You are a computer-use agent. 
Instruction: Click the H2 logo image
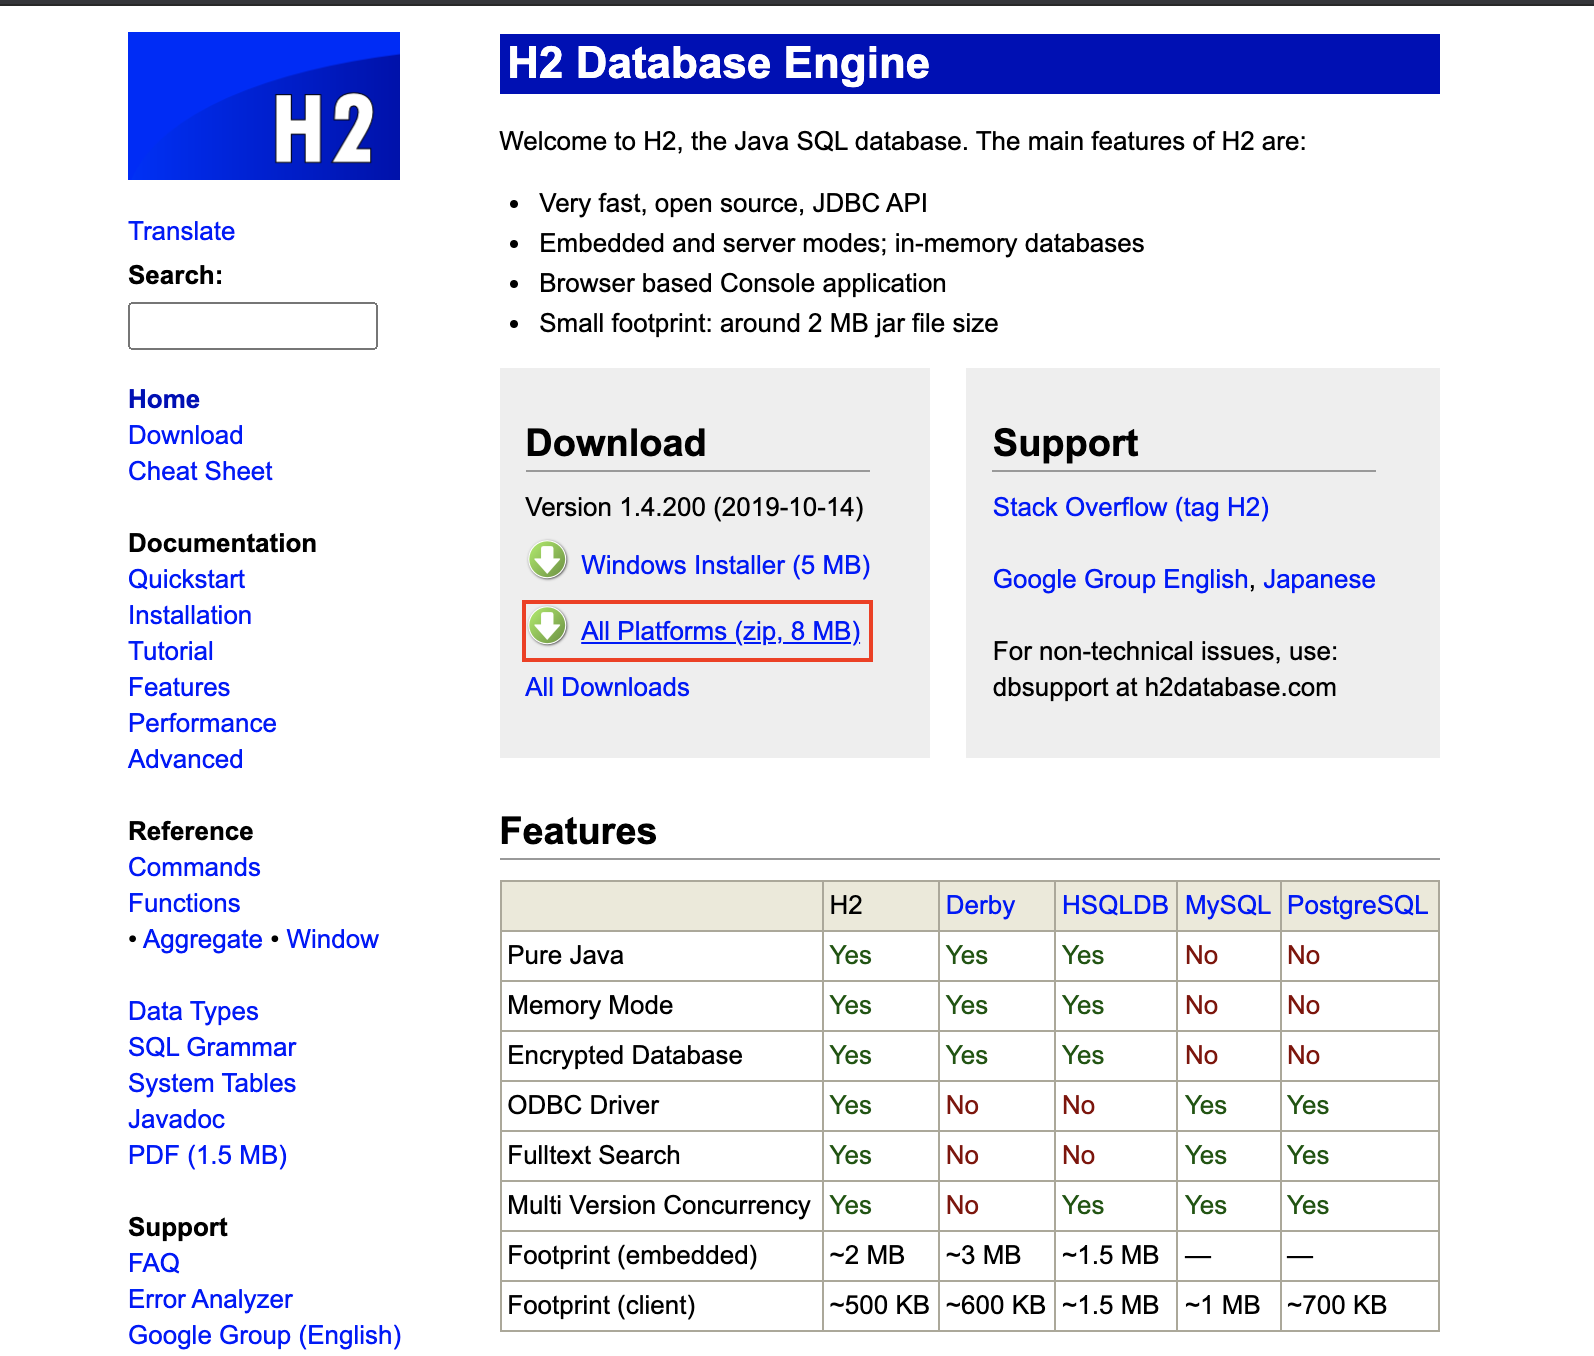click(264, 106)
